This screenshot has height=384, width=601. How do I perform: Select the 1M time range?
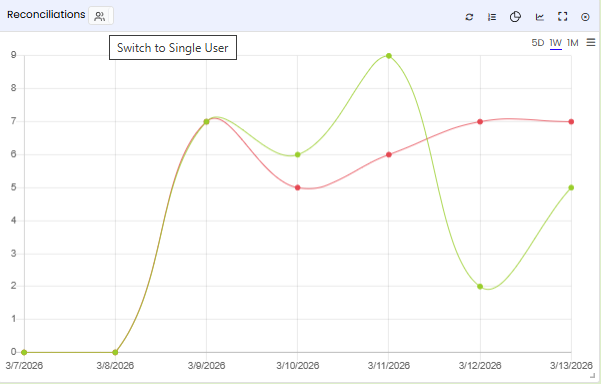tap(572, 43)
